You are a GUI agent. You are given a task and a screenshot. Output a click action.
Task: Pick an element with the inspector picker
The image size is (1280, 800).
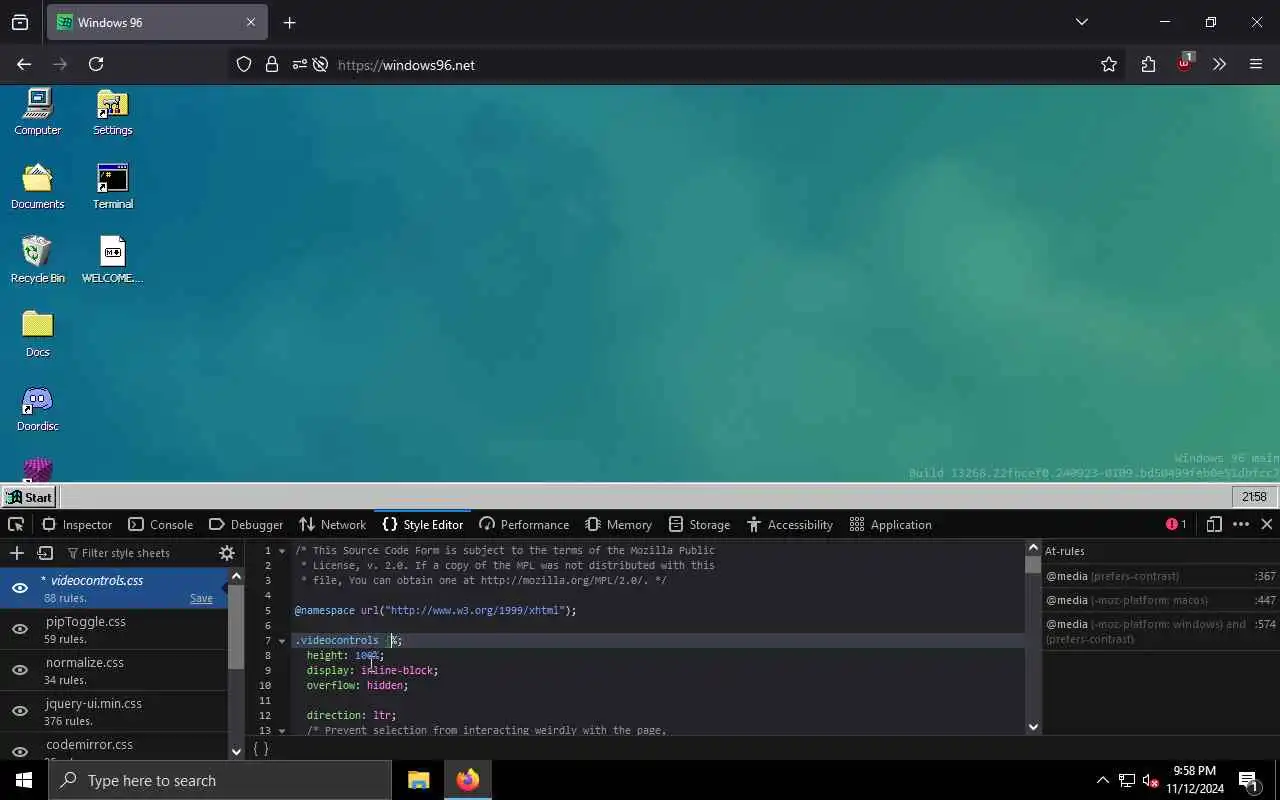16,524
